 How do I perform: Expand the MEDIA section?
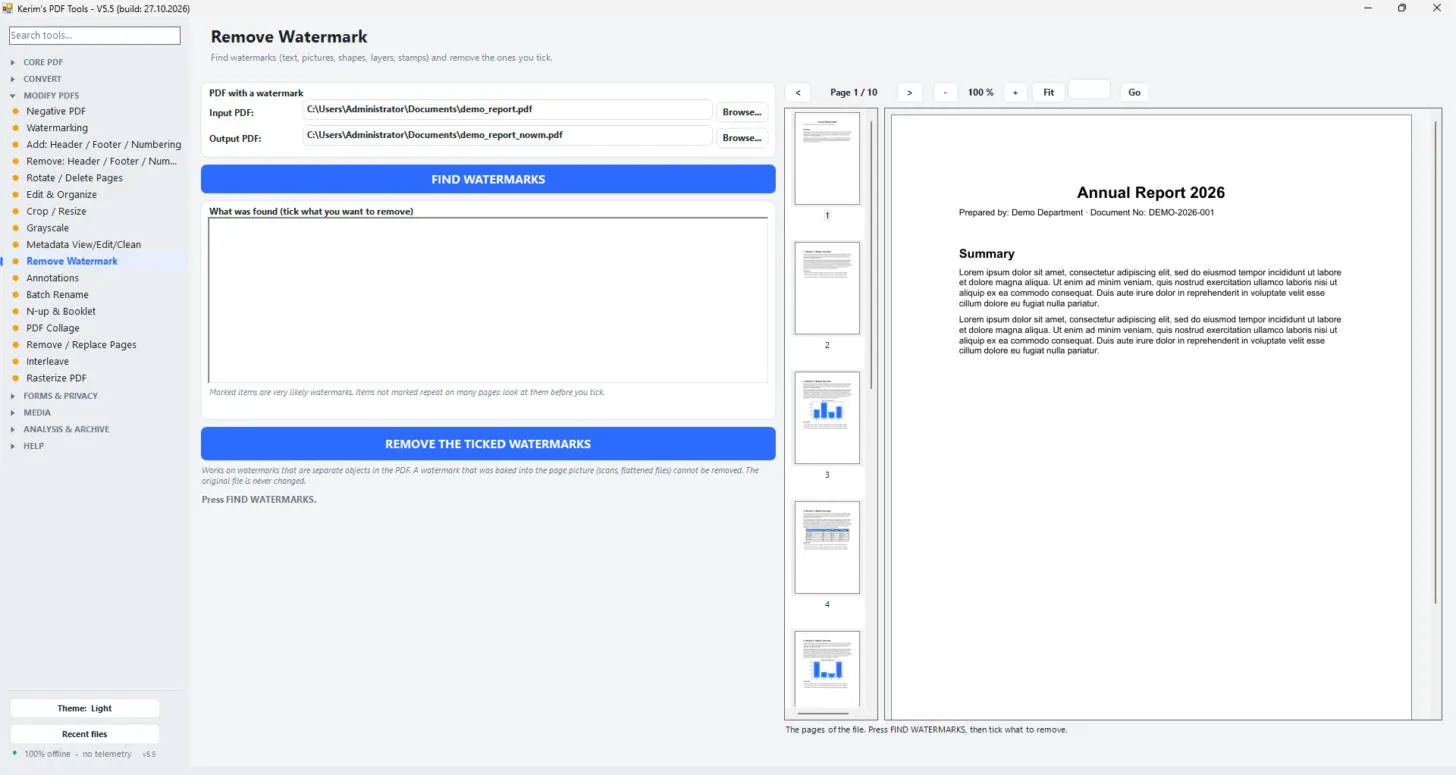pyautogui.click(x=37, y=412)
